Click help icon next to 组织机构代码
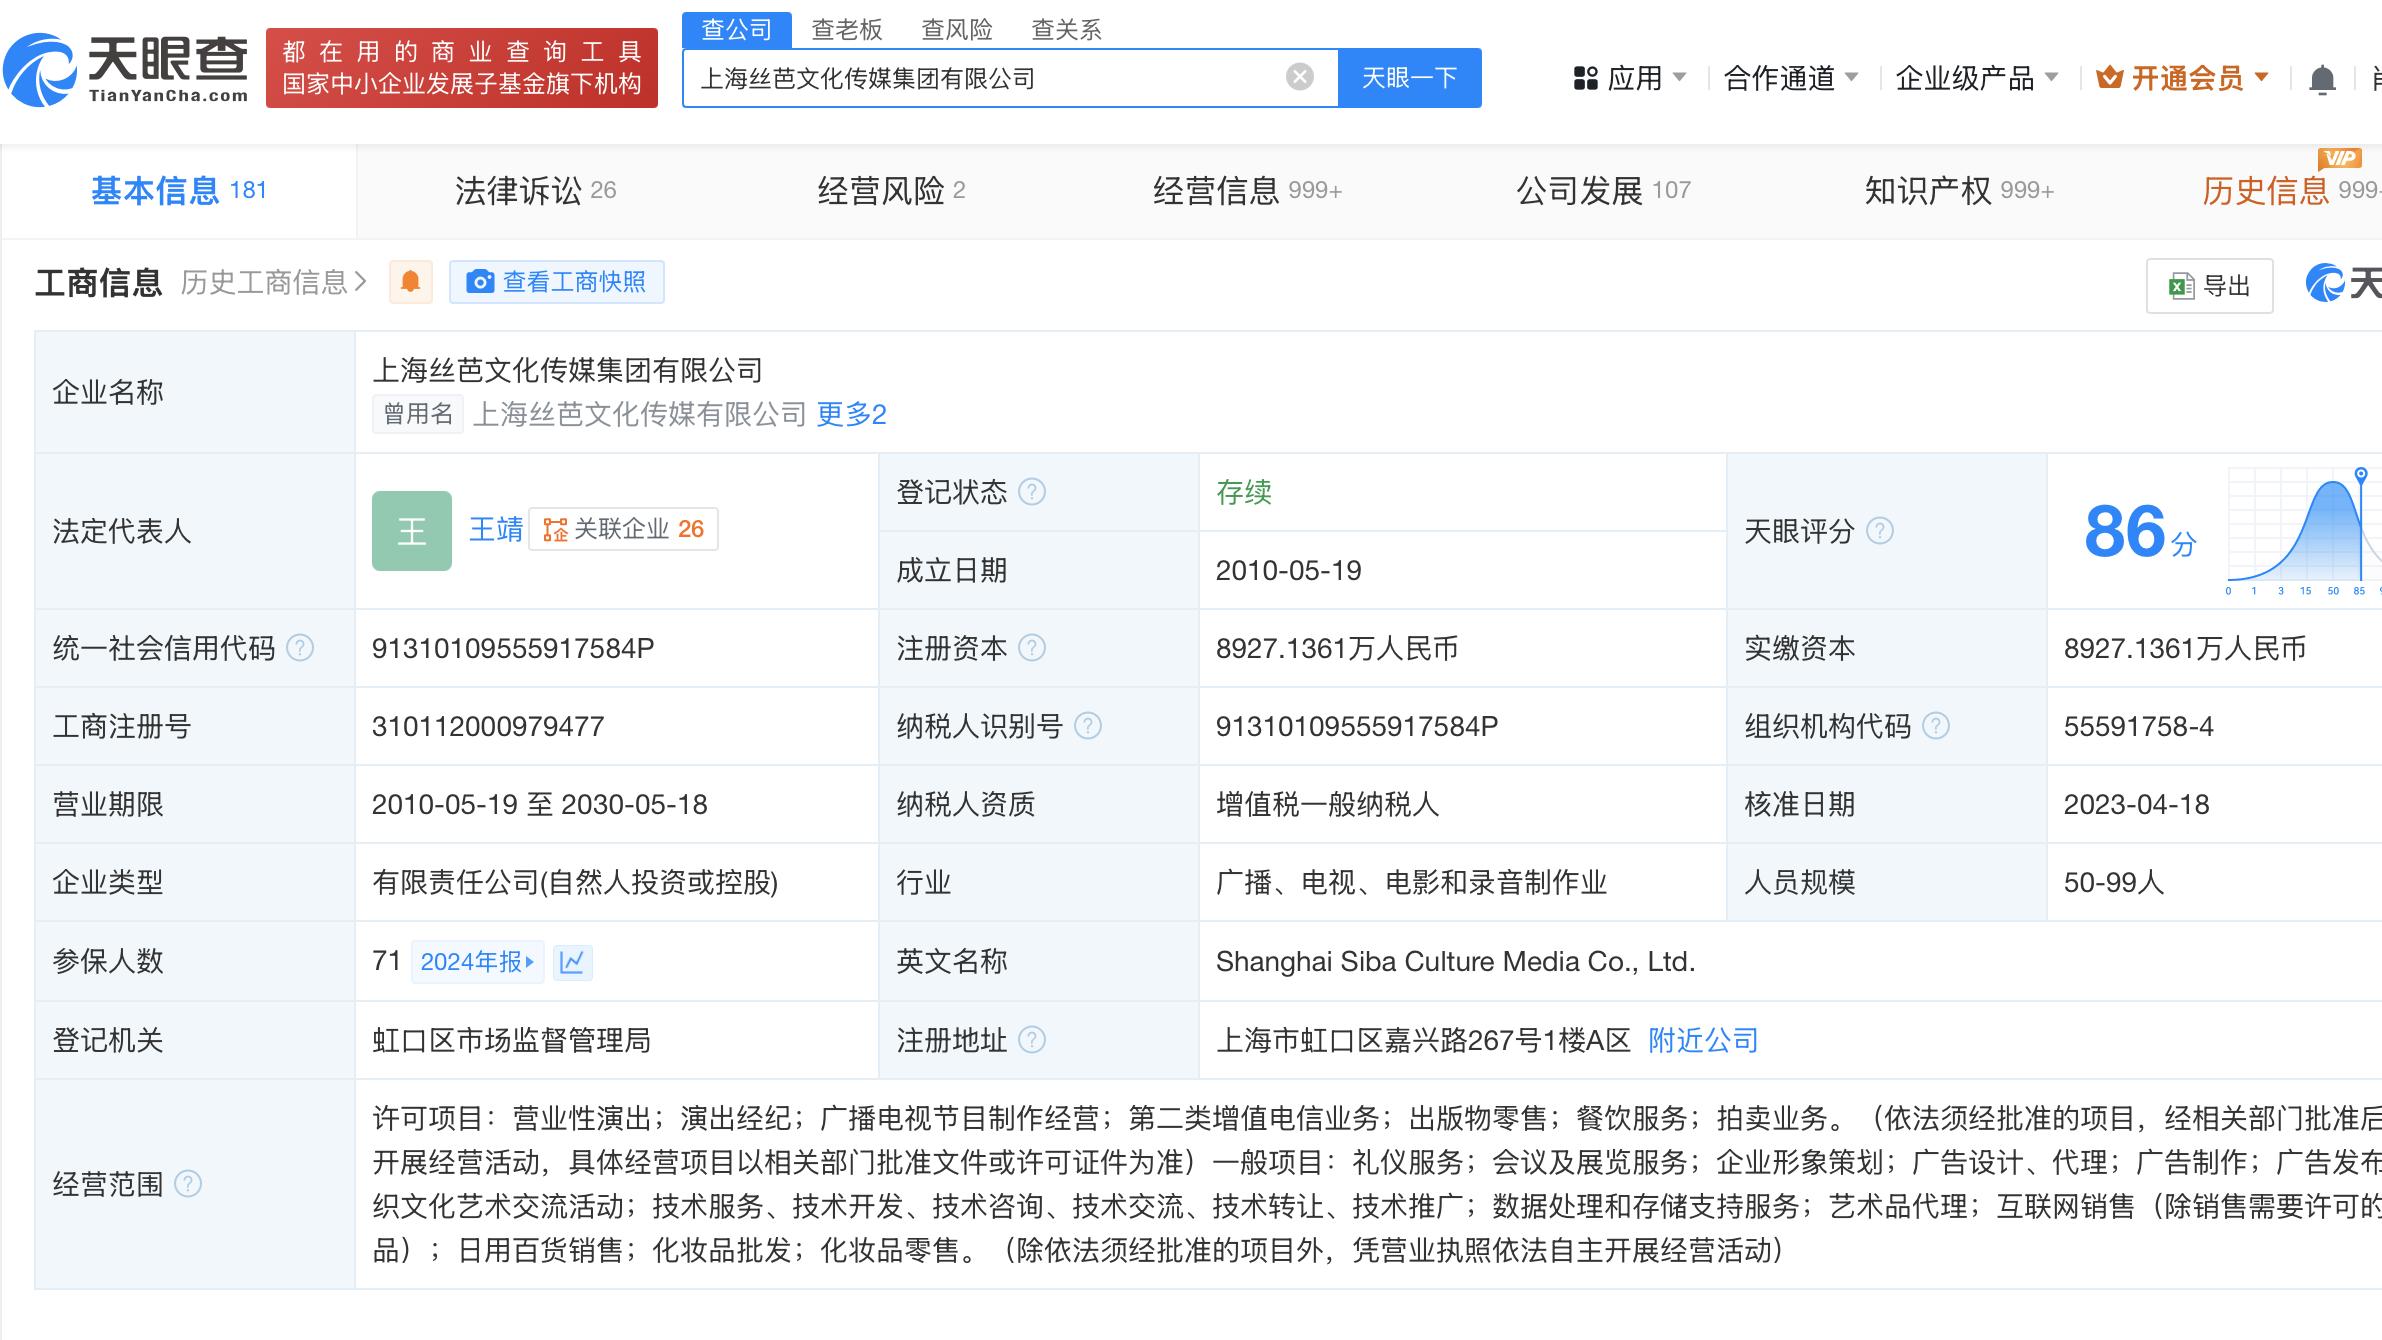 1935,726
